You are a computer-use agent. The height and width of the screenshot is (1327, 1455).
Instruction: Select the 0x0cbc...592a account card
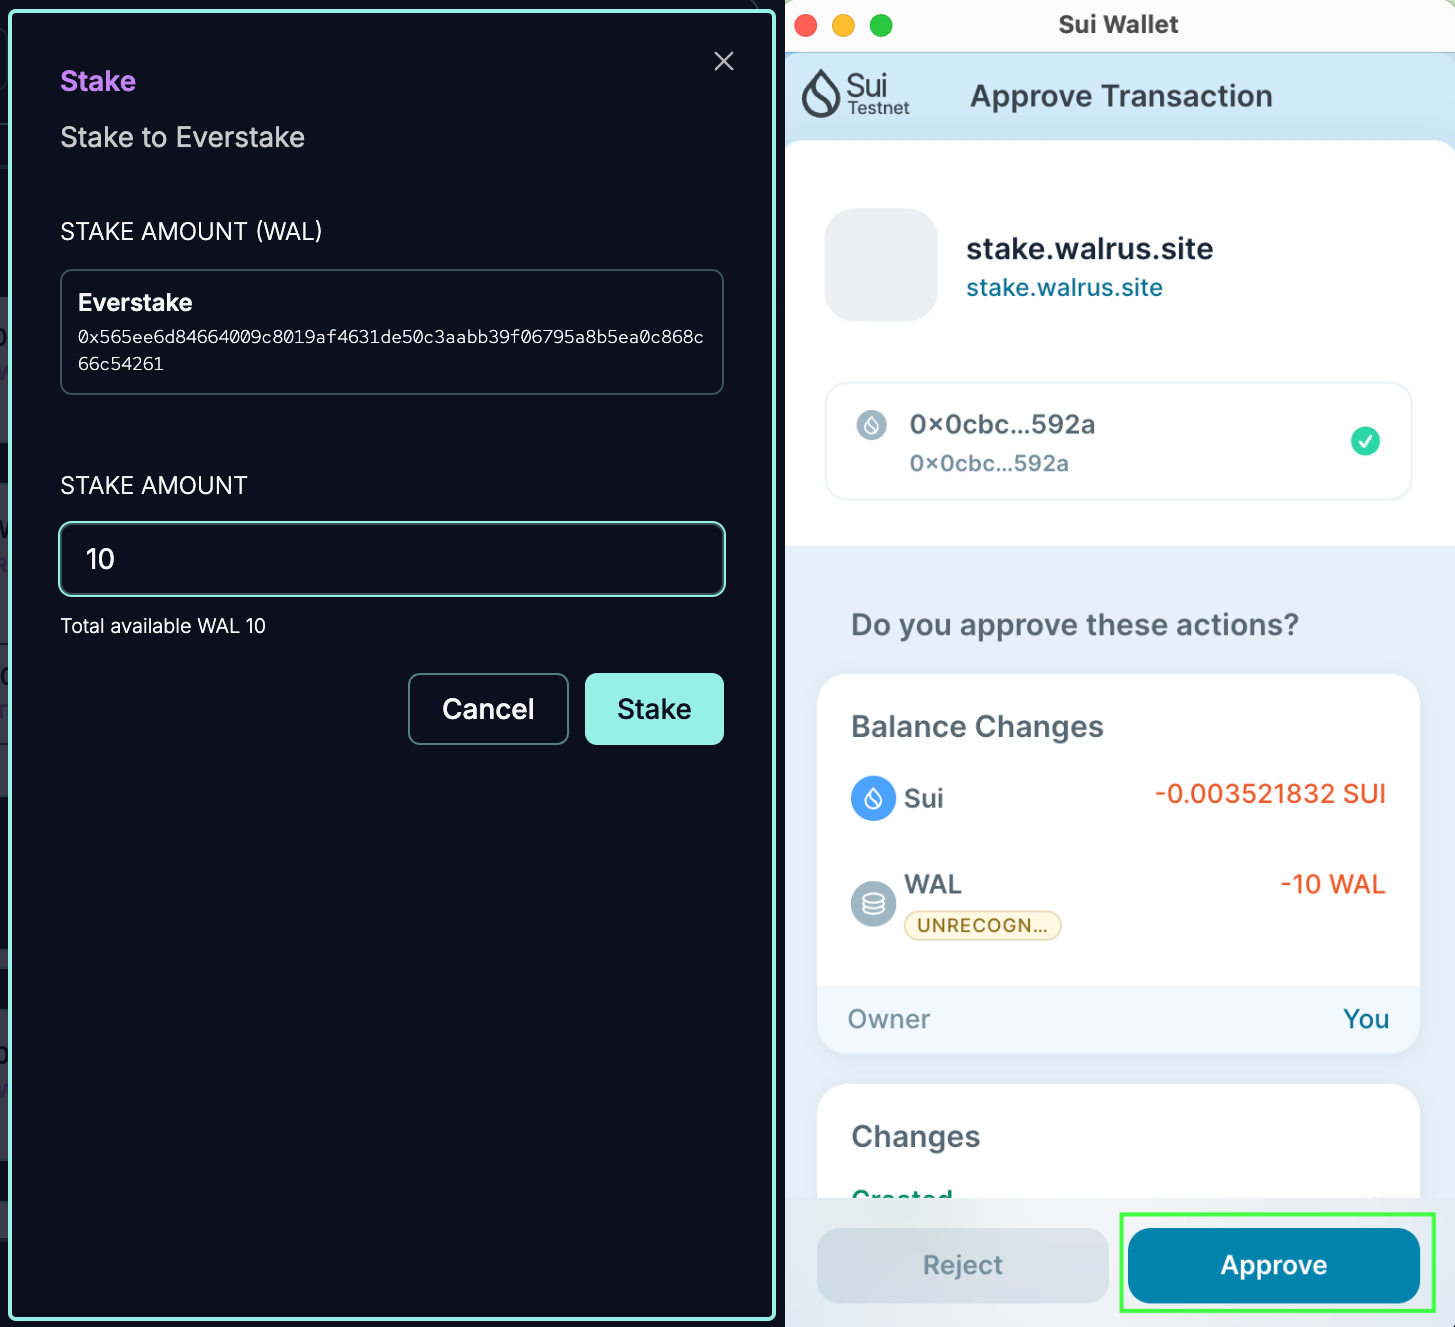[1118, 441]
